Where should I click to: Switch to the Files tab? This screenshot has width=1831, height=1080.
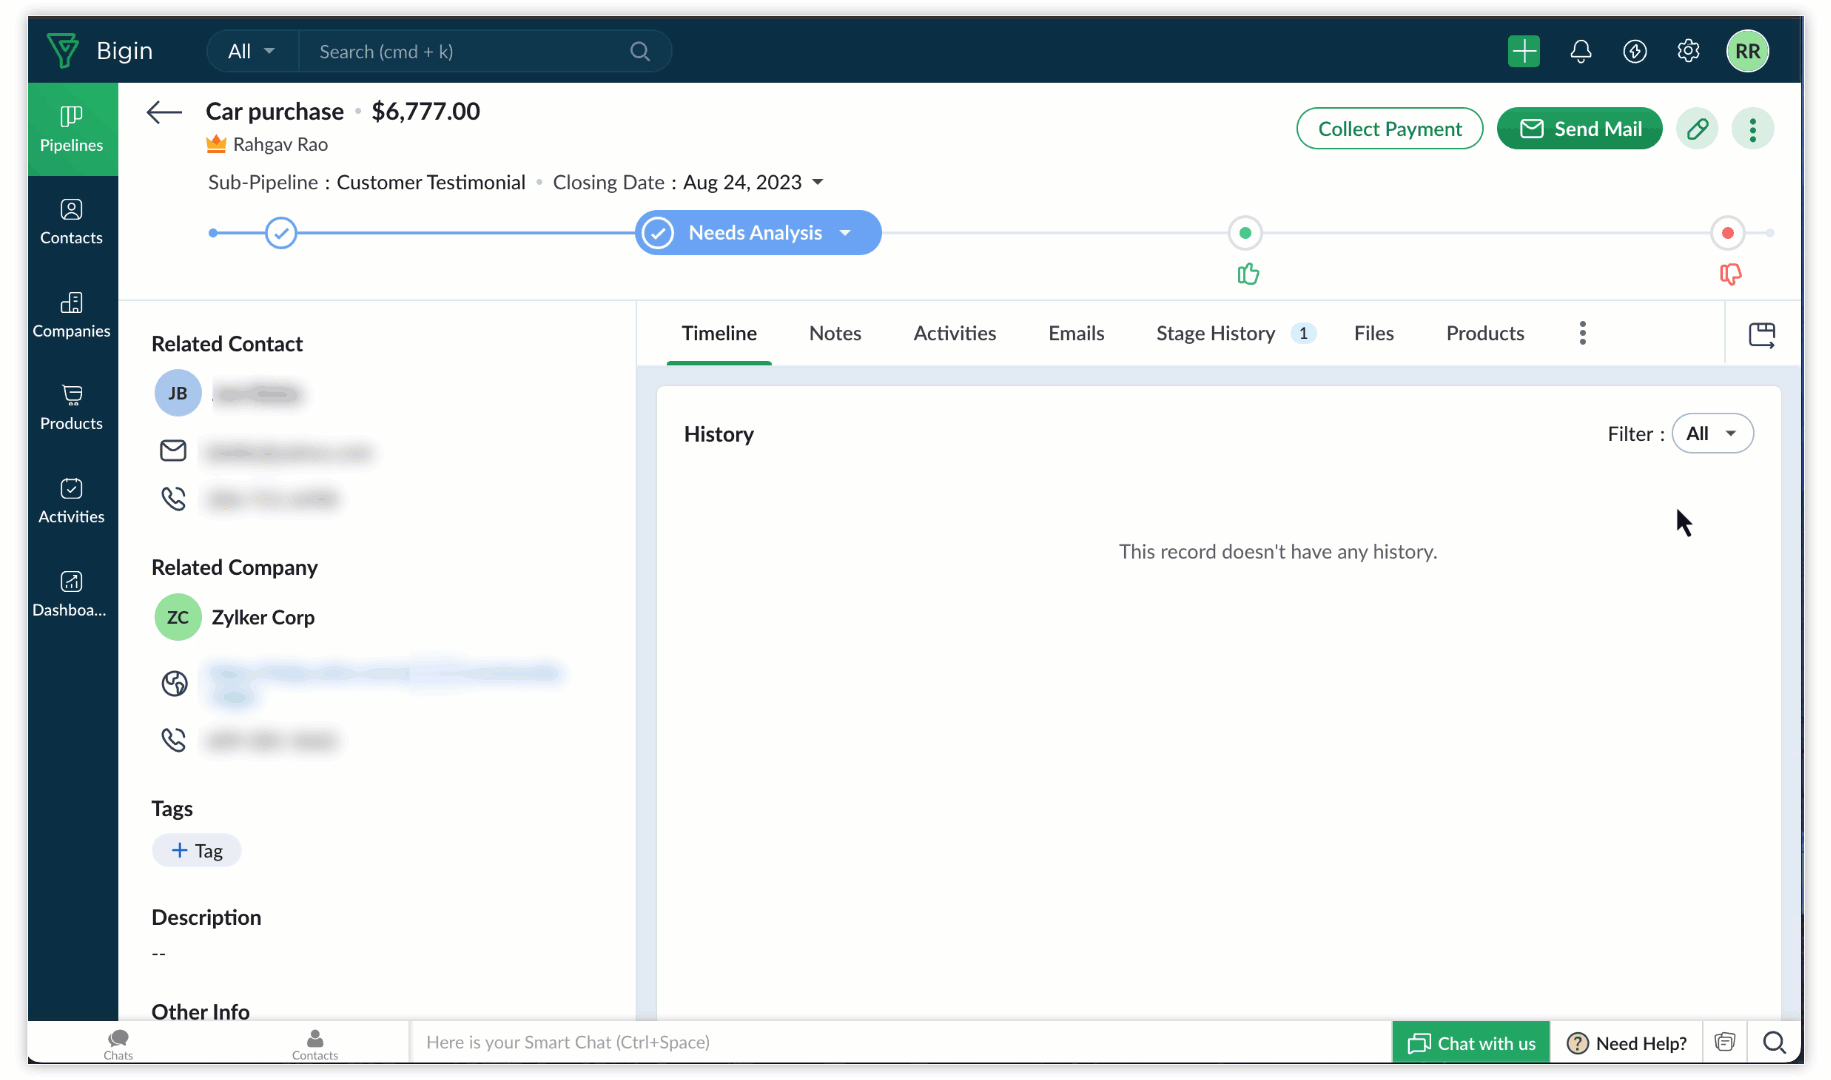pyautogui.click(x=1374, y=333)
